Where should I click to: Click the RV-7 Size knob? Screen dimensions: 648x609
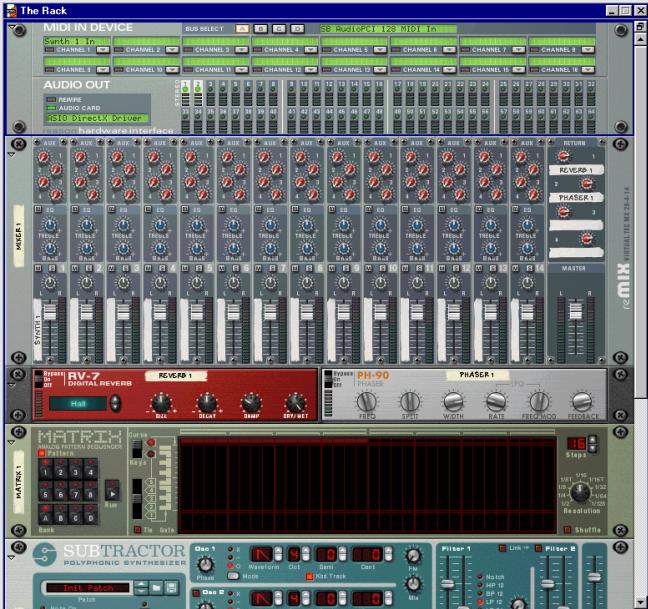click(x=161, y=402)
